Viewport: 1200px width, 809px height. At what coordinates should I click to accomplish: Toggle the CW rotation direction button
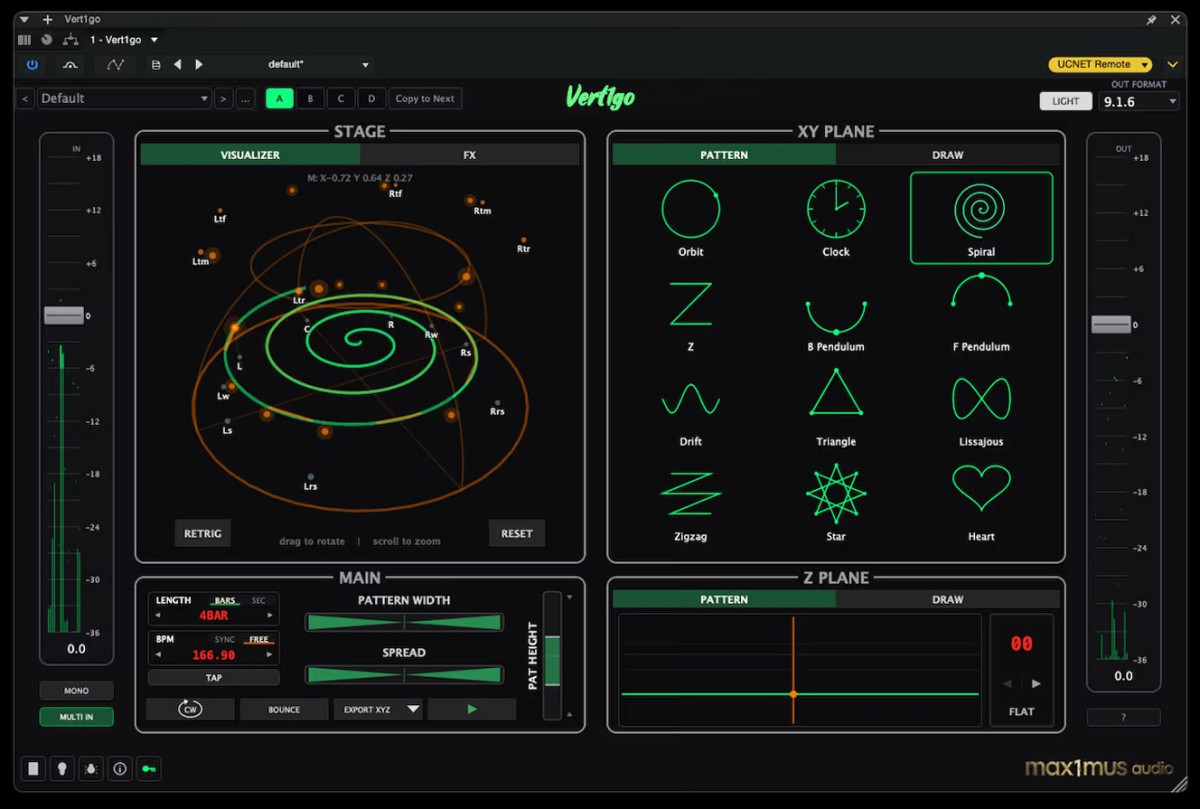pyautogui.click(x=190, y=709)
